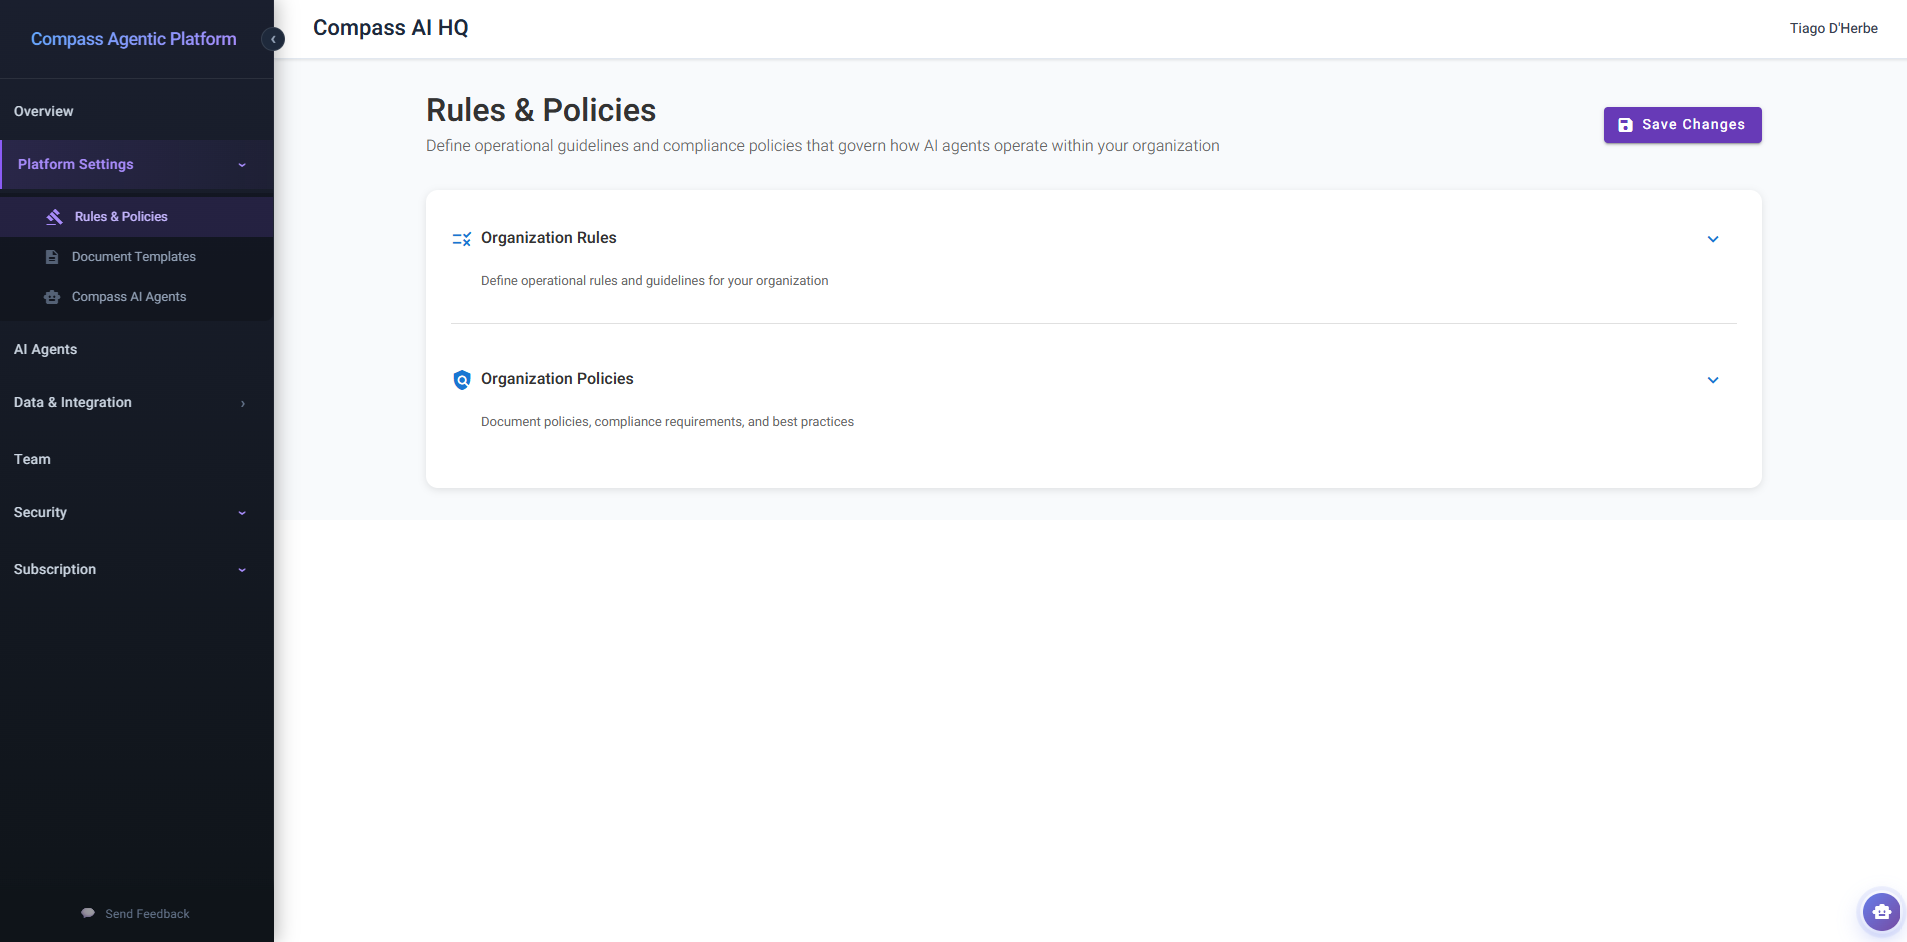Click the shield icon beside Organization Policies
This screenshot has height=942, width=1907.
click(x=461, y=380)
